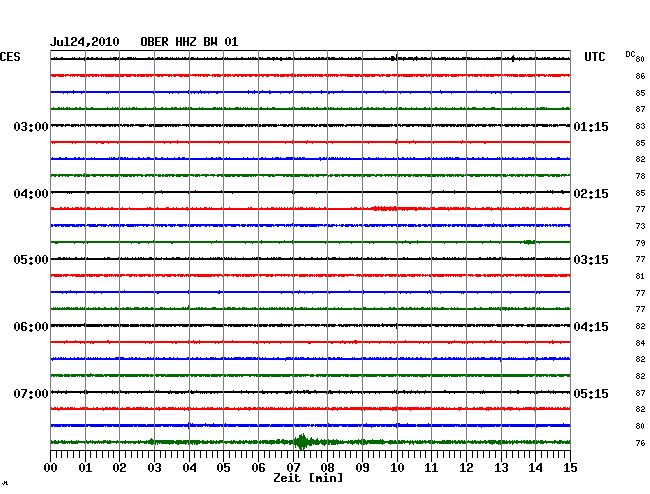Click the date label Jul24,2010

(x=85, y=42)
